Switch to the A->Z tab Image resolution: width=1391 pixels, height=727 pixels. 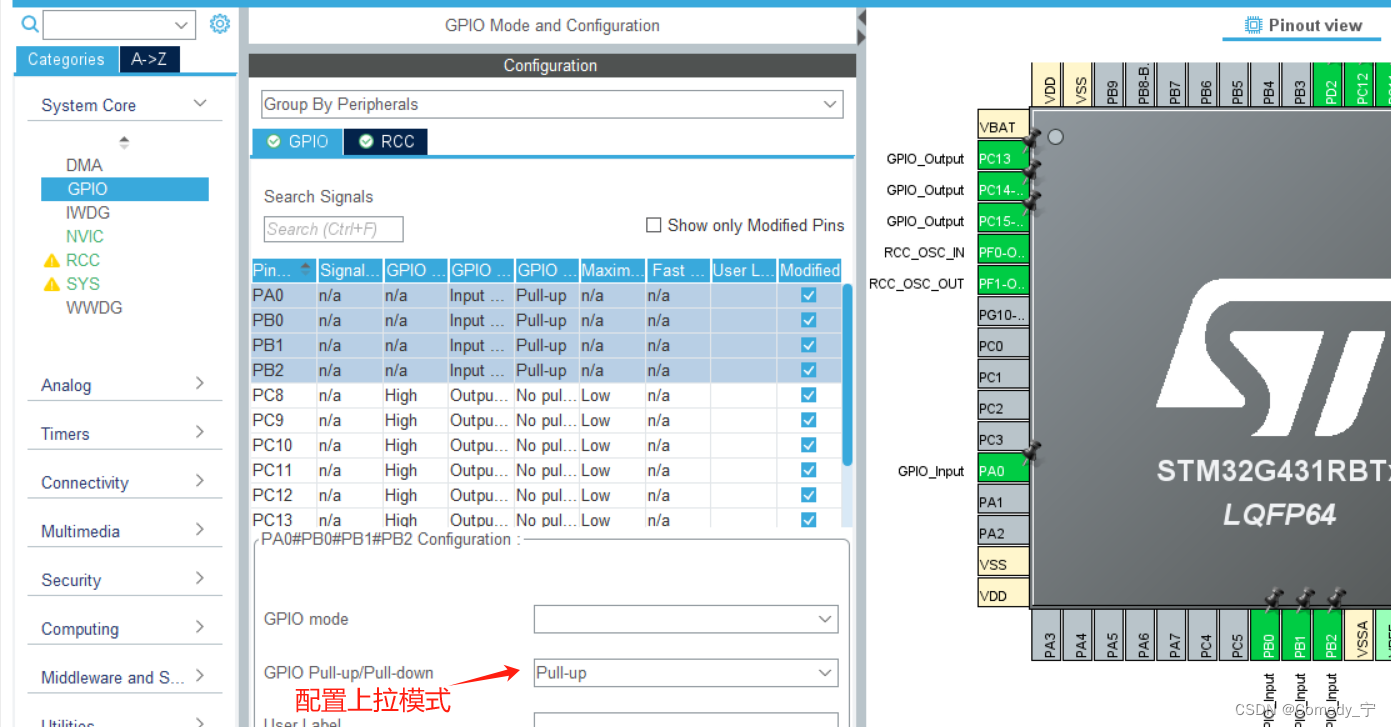[x=149, y=59]
